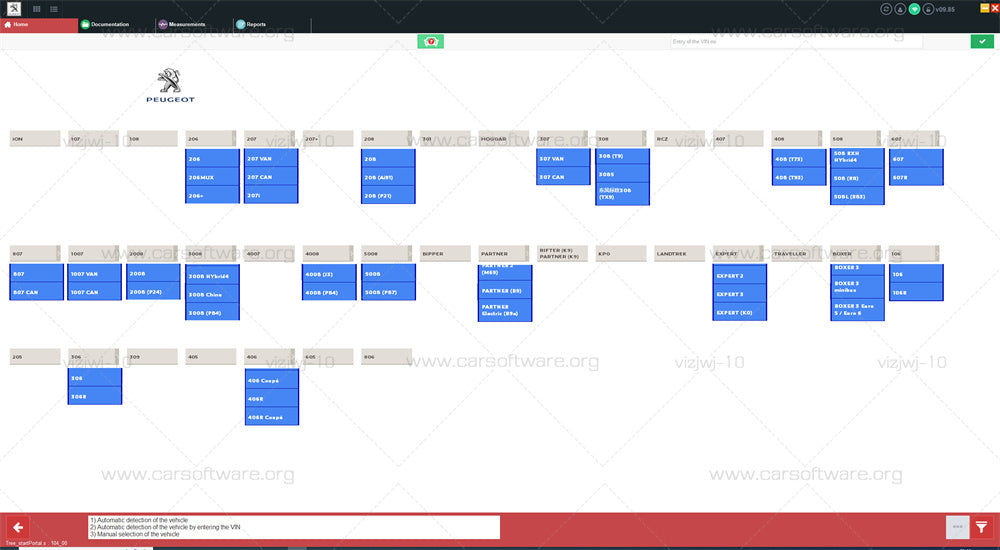Click the Entry of the VIN field
This screenshot has height=550, width=1000.
(x=796, y=41)
